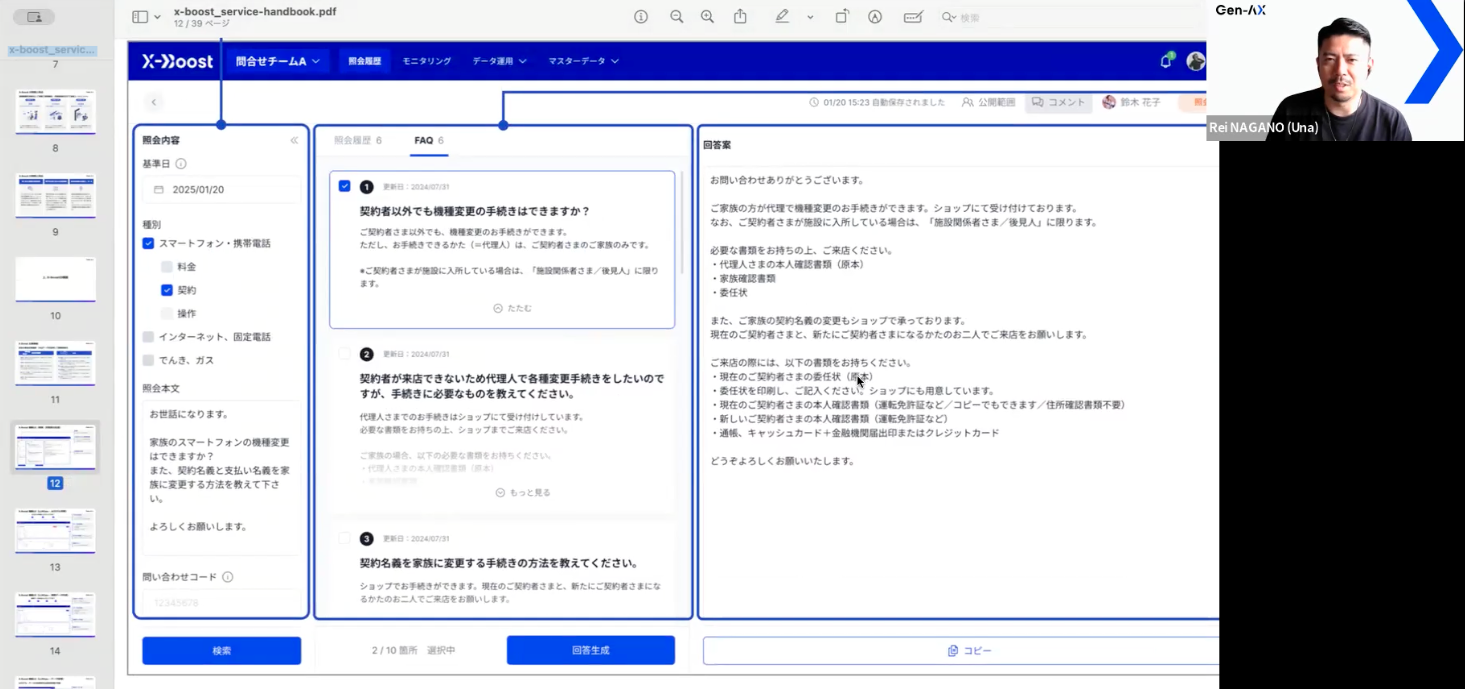
Task: Click the 回答生成 button
Action: [x=590, y=650]
